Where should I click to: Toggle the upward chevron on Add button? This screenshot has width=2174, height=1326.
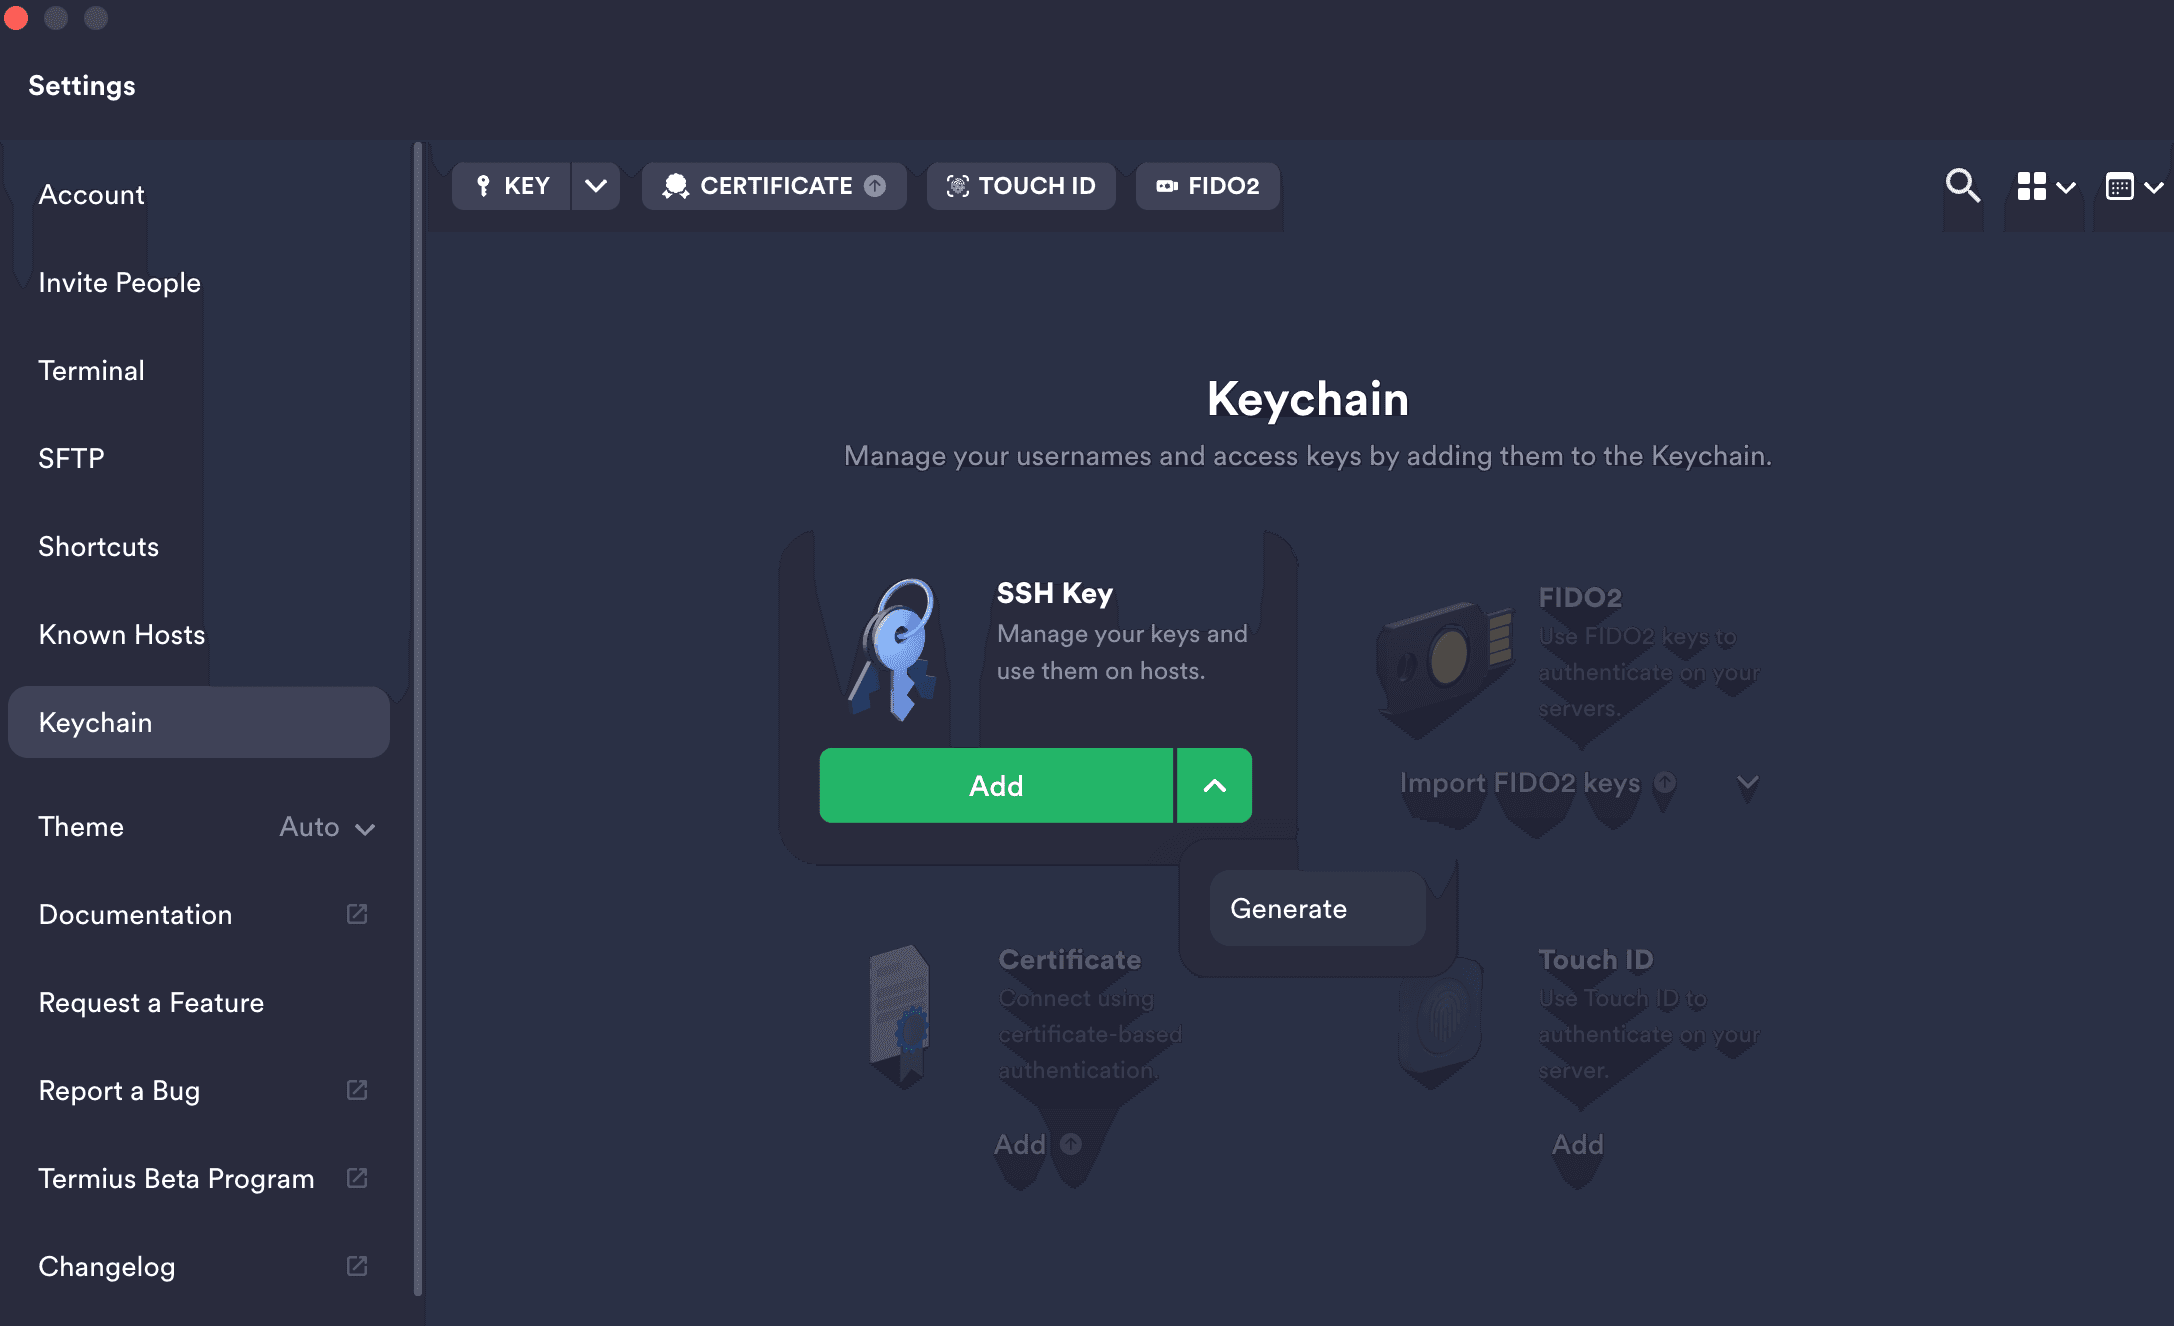pos(1216,786)
